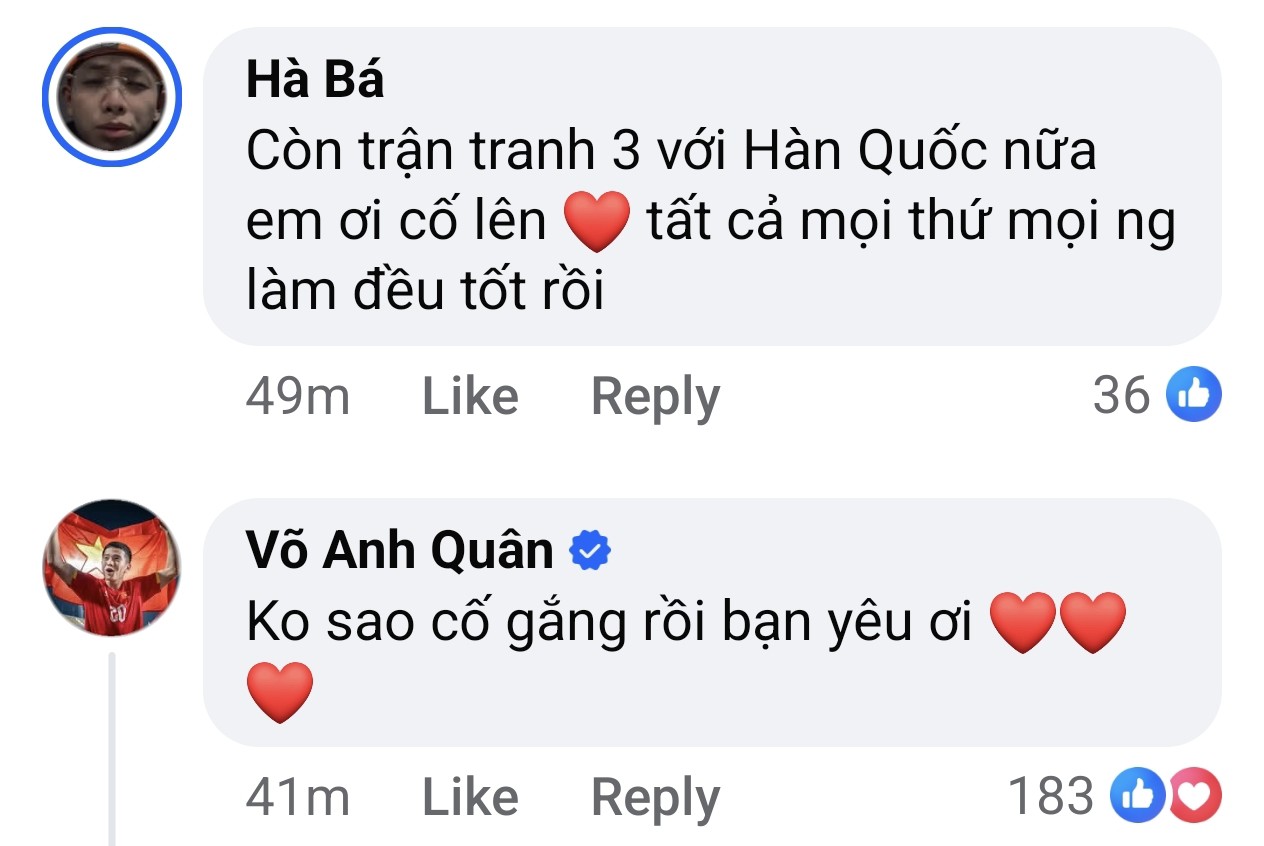Click the verified badge next to Võ Anh Quân
The height and width of the screenshot is (846, 1264).
pyautogui.click(x=587, y=547)
